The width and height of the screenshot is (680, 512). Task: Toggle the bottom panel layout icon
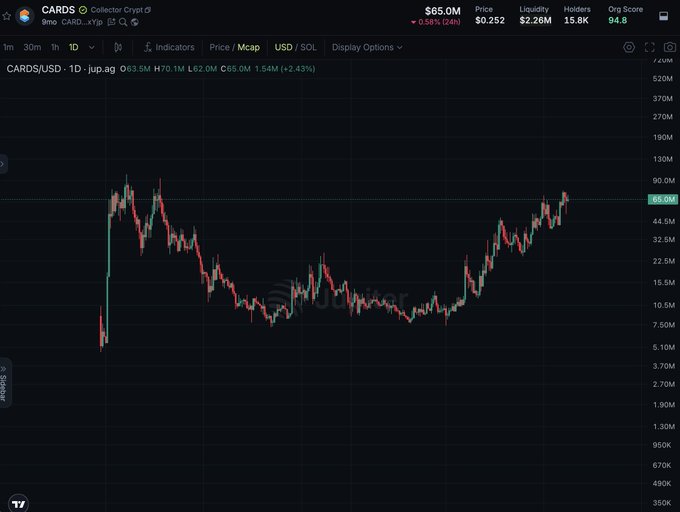coord(664,16)
